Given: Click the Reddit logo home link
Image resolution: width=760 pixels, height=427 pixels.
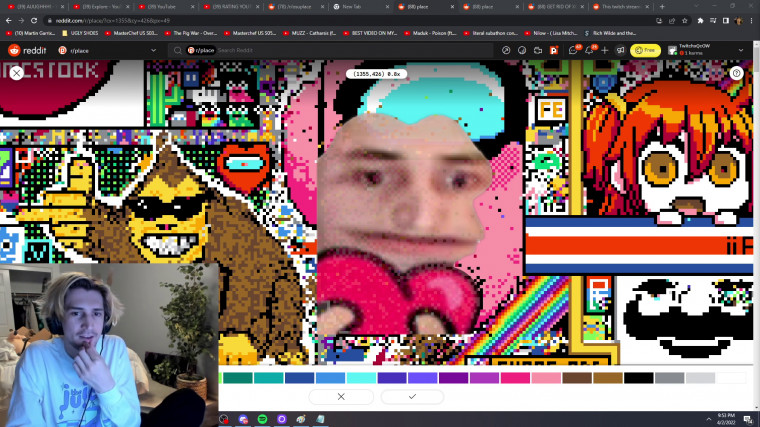Looking at the screenshot, I should coord(27,50).
